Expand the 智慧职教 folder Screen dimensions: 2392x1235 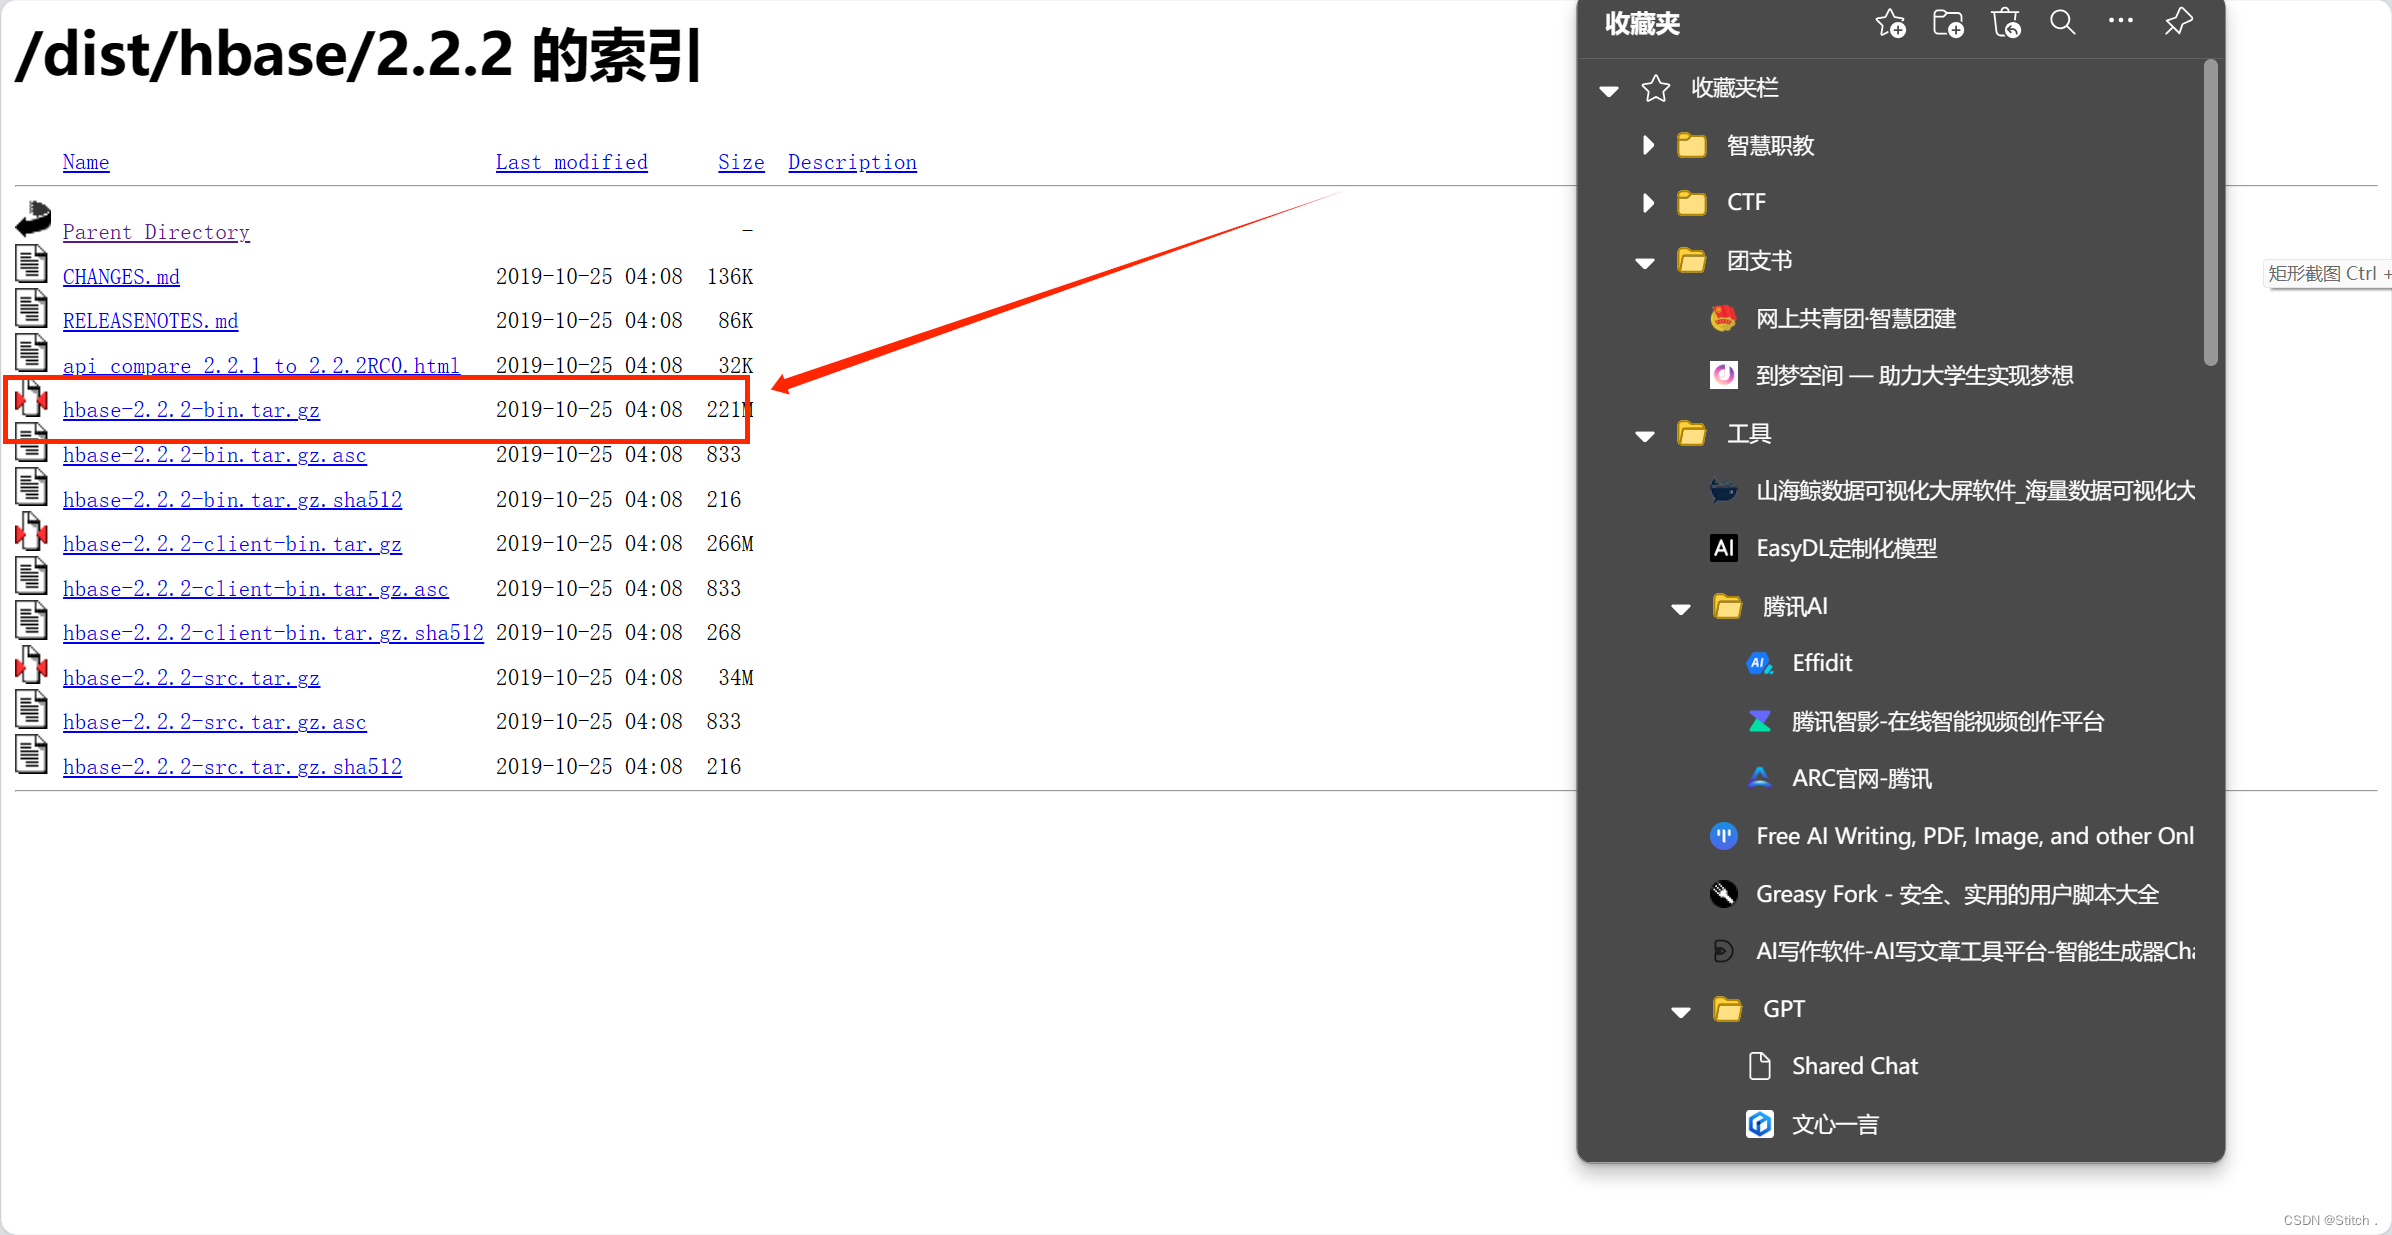(1647, 145)
